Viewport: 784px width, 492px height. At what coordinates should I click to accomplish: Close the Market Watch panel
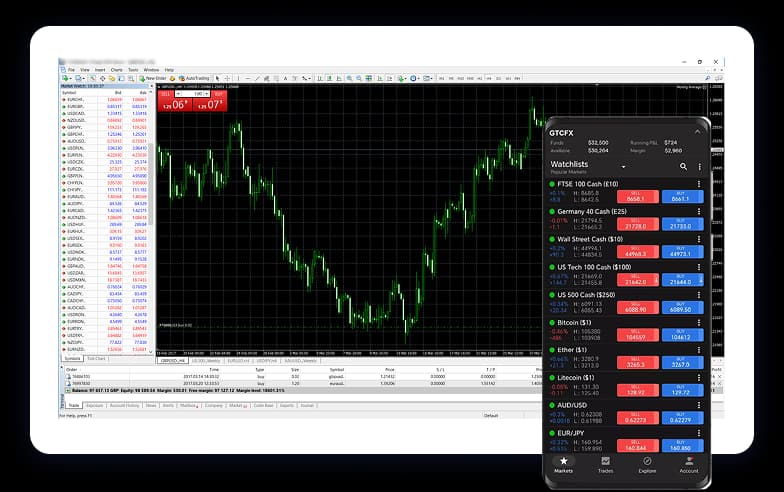(x=152, y=86)
